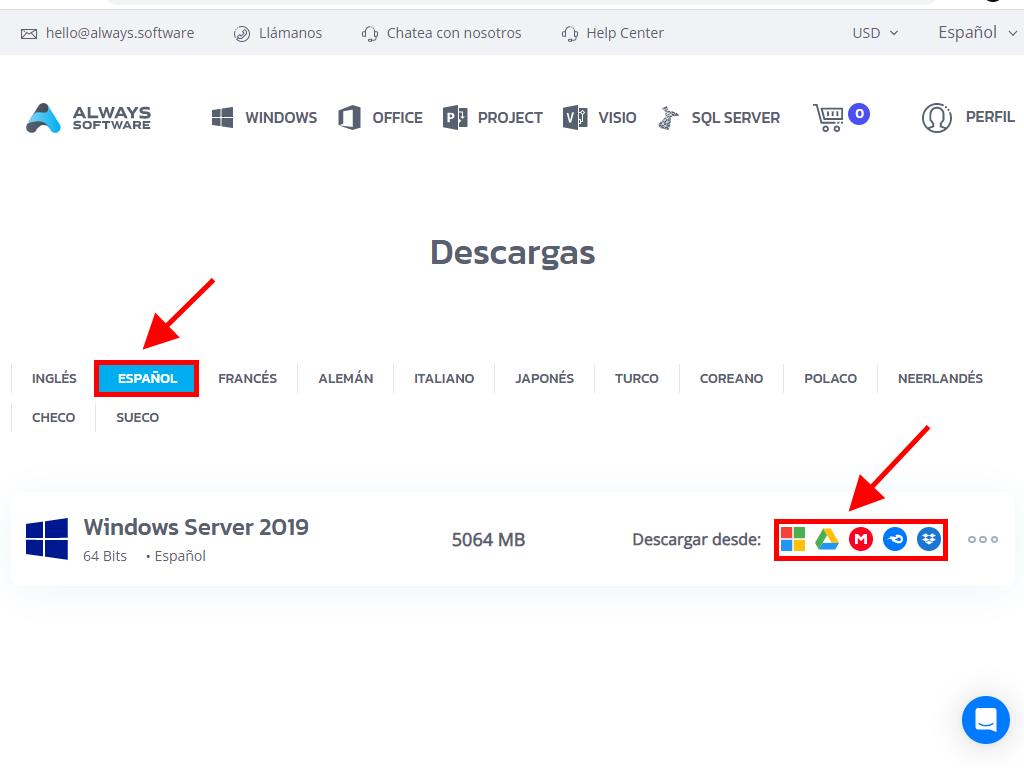Expand the USD currency dropdown
This screenshot has width=1024, height=768.
click(875, 33)
